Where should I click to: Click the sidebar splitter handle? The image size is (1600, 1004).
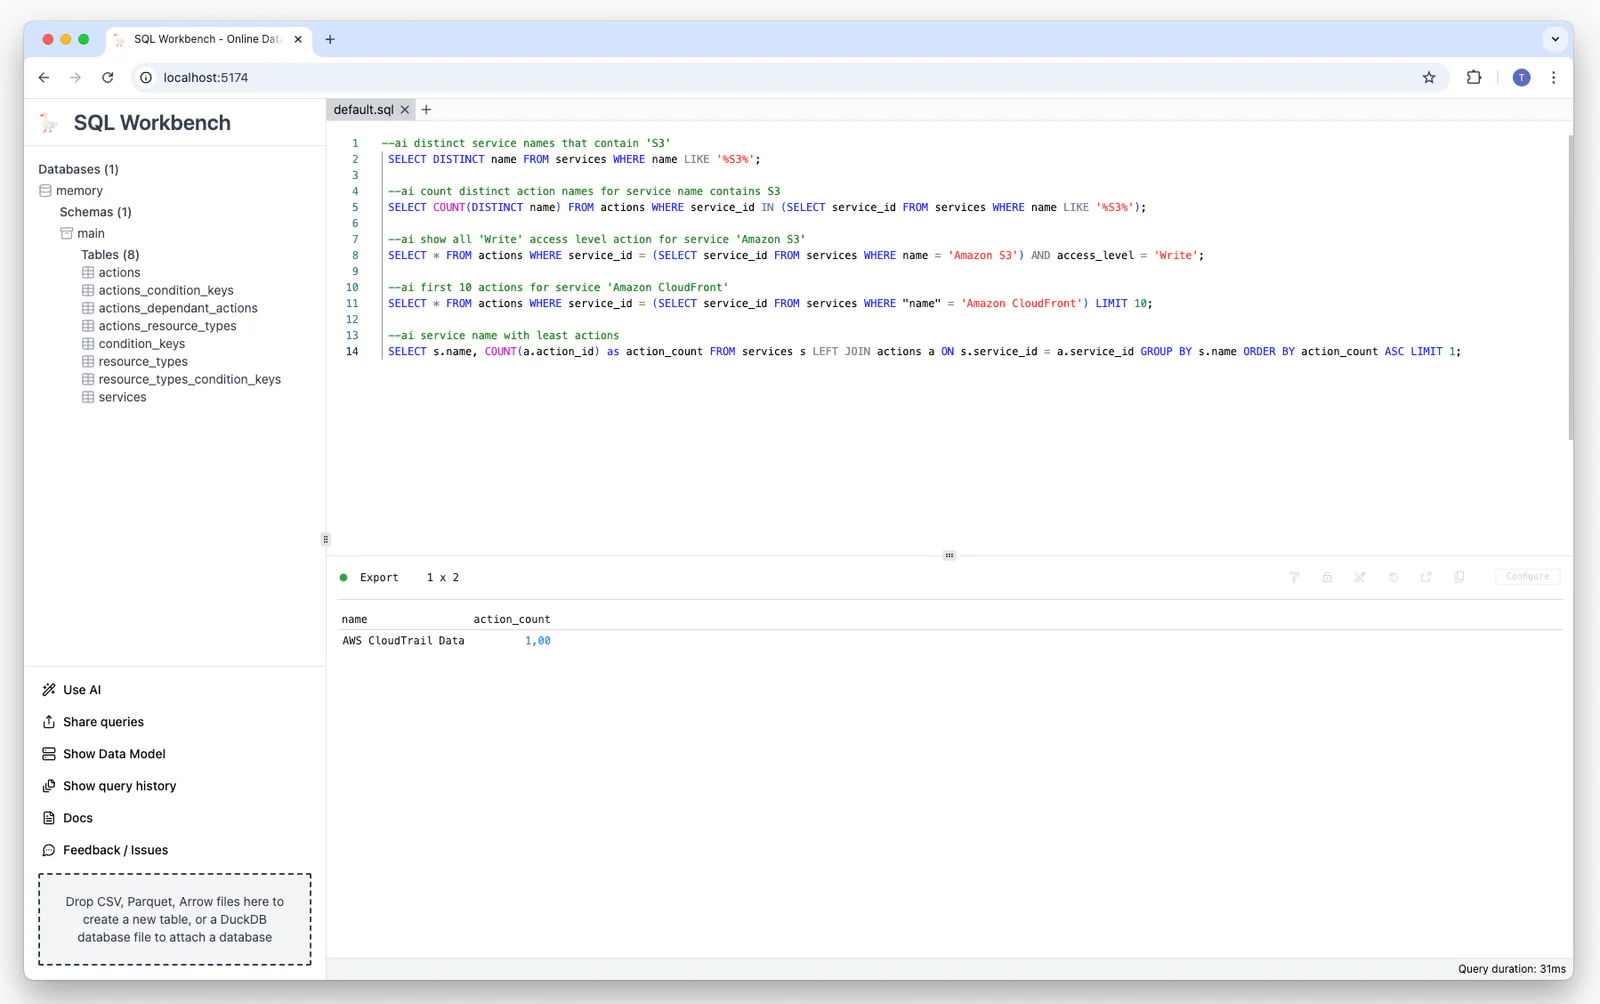point(325,540)
